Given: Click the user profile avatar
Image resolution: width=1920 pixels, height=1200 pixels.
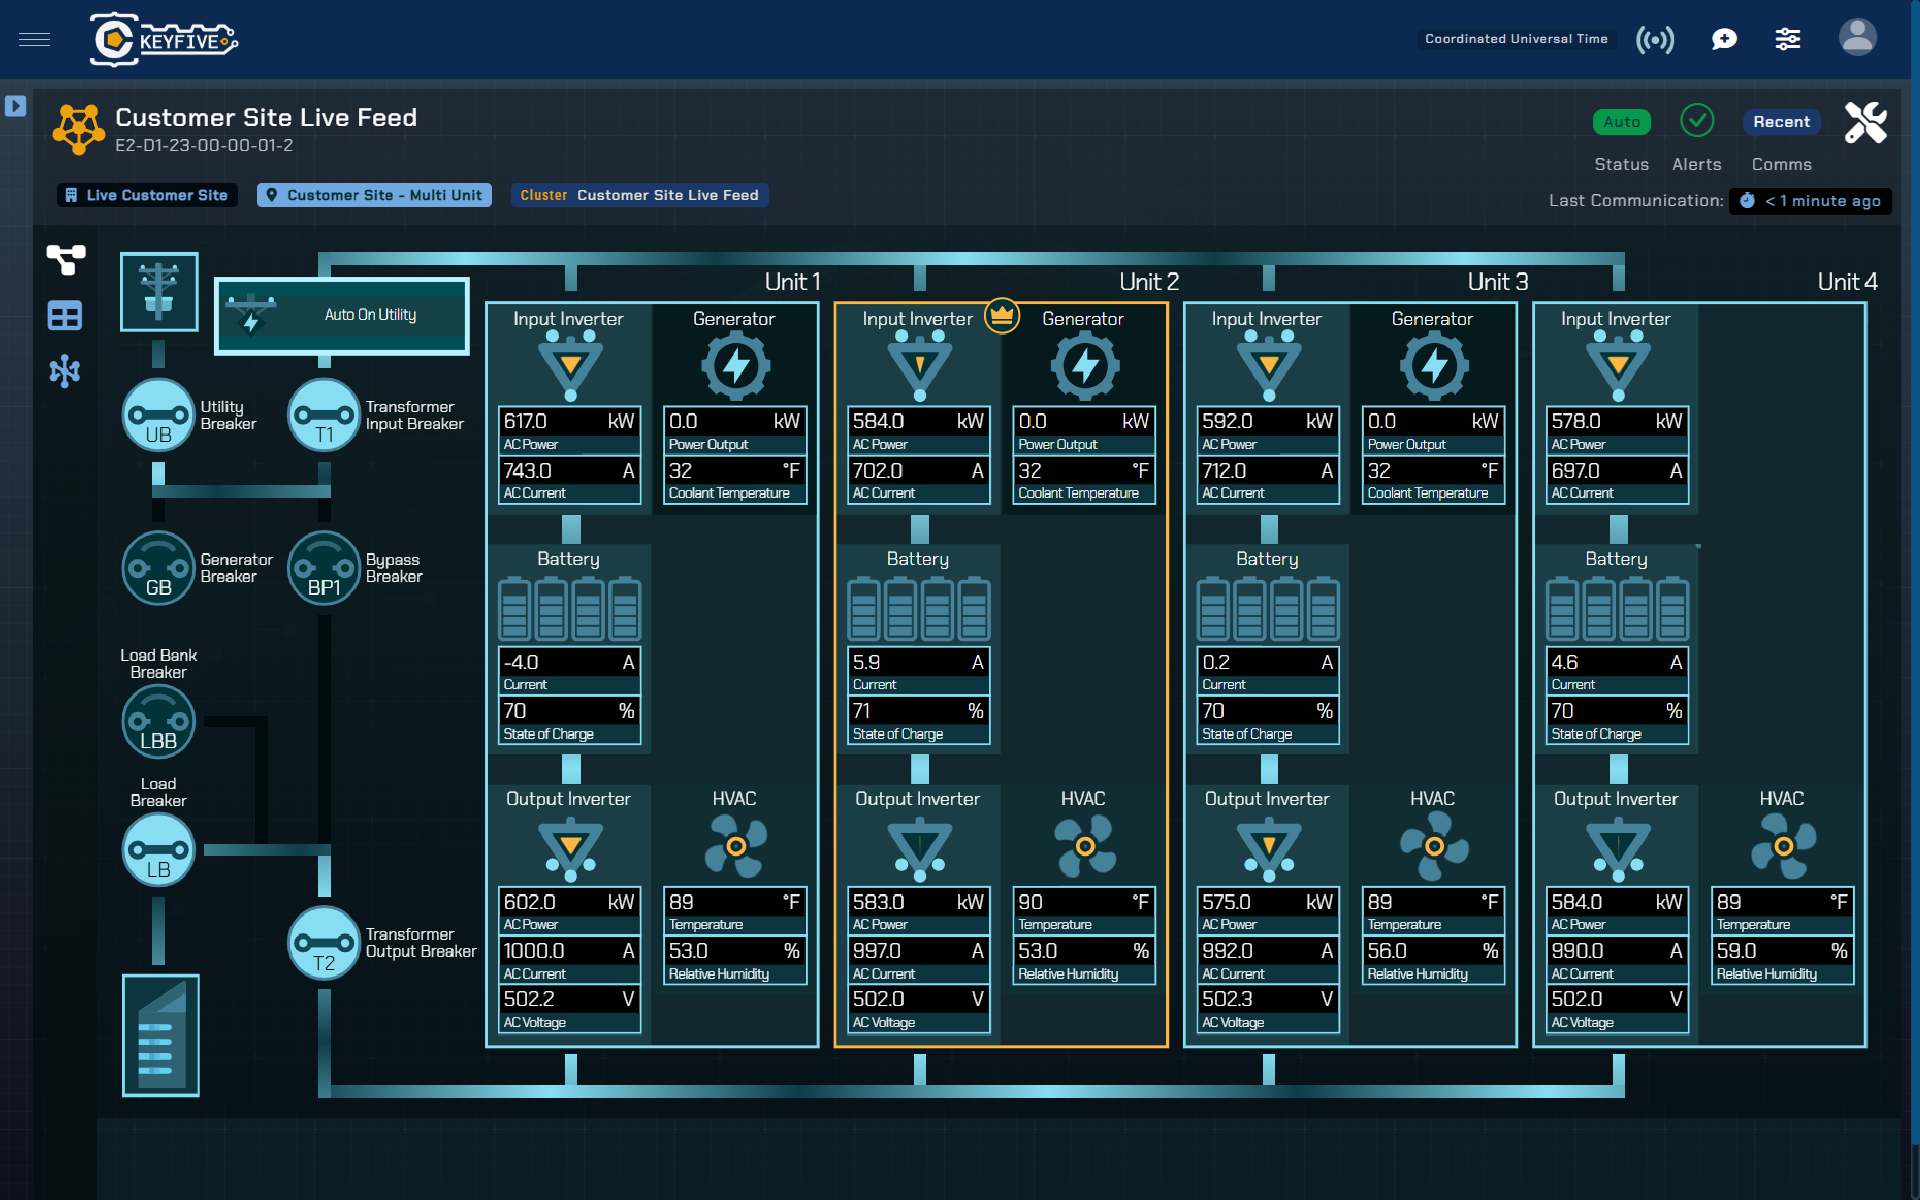Looking at the screenshot, I should tap(1857, 38).
